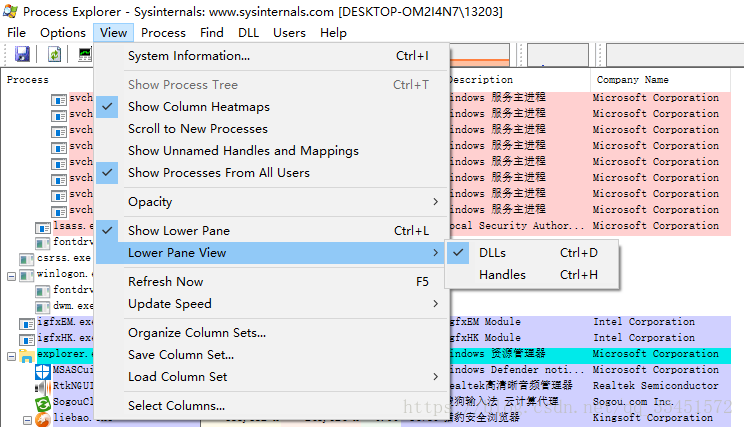Toggle Show Column Heatmaps option
The height and width of the screenshot is (427, 744).
[272, 107]
